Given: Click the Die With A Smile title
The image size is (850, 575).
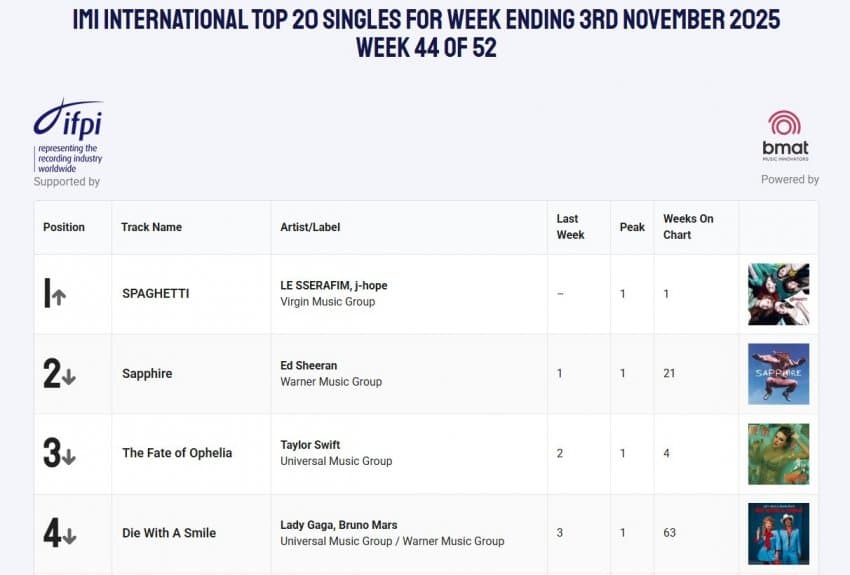Looking at the screenshot, I should (169, 533).
